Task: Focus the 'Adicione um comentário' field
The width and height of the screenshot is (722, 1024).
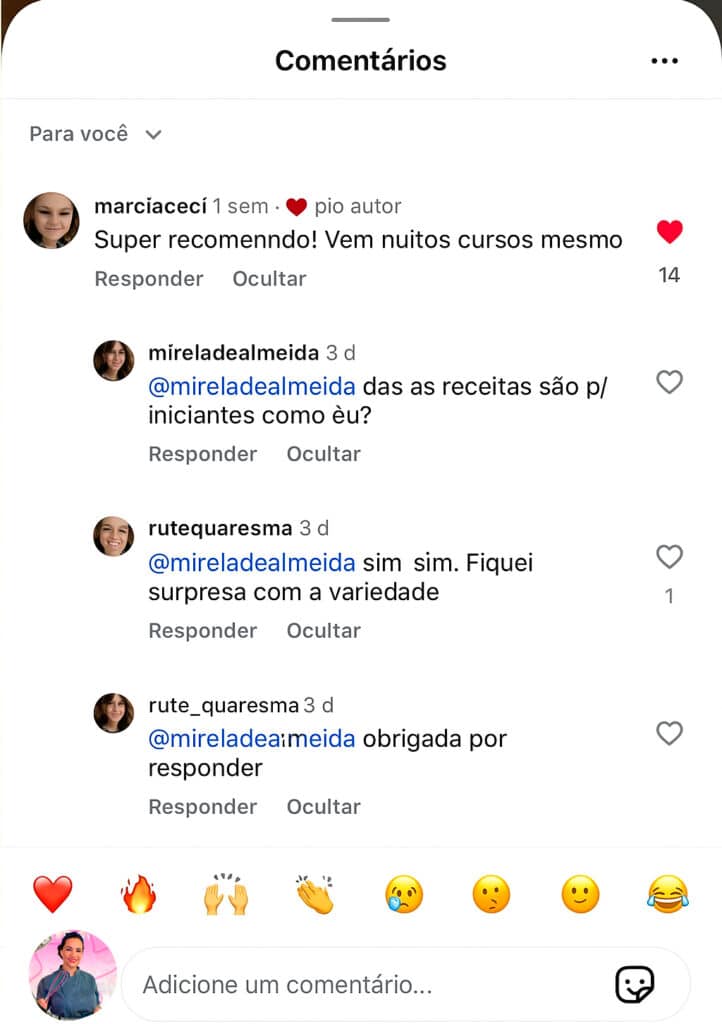Action: pos(370,984)
